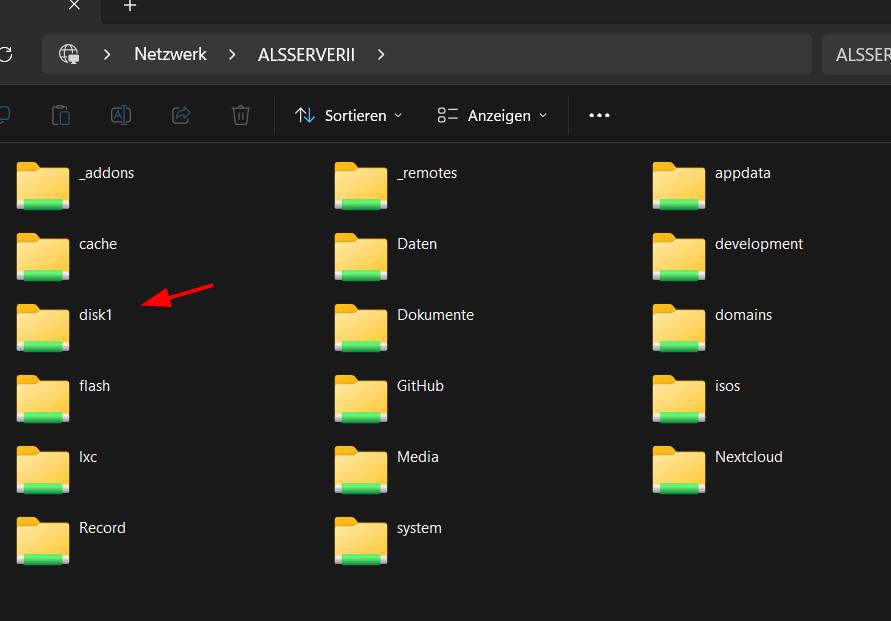The width and height of the screenshot is (891, 621).
Task: Select the flash folder icon
Action: 43,399
